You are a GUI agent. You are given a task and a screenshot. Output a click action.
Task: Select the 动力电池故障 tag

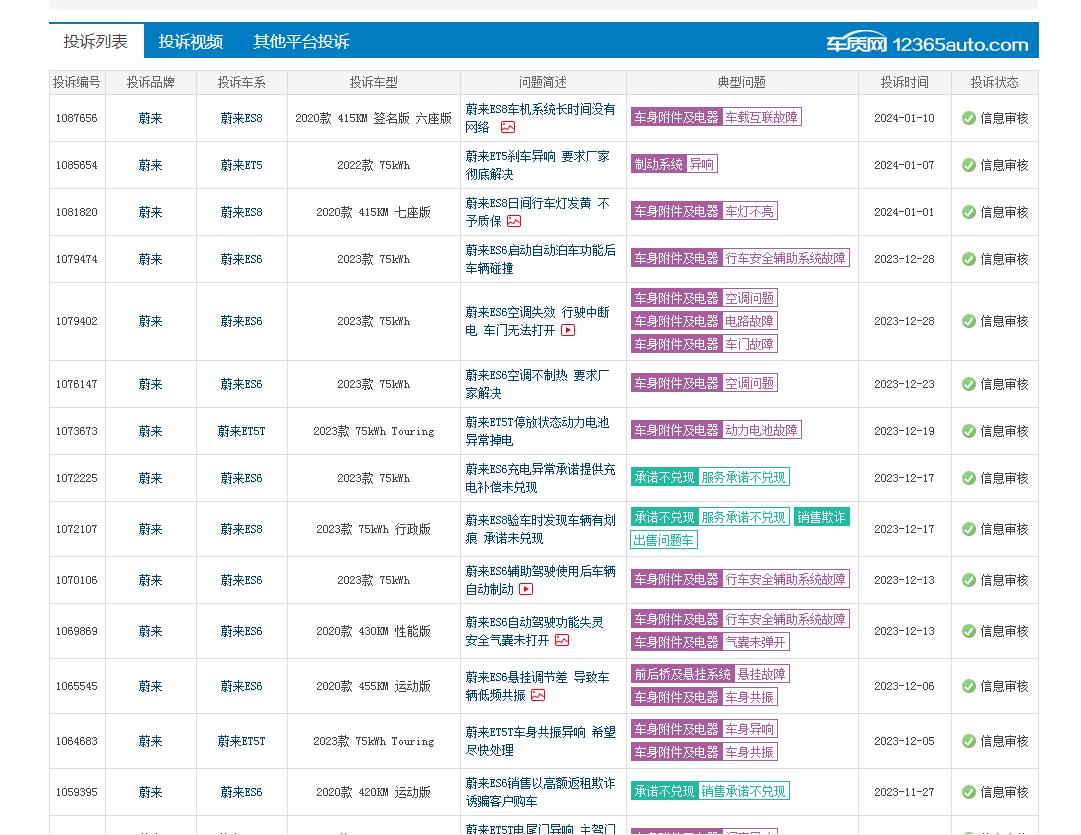tap(761, 430)
